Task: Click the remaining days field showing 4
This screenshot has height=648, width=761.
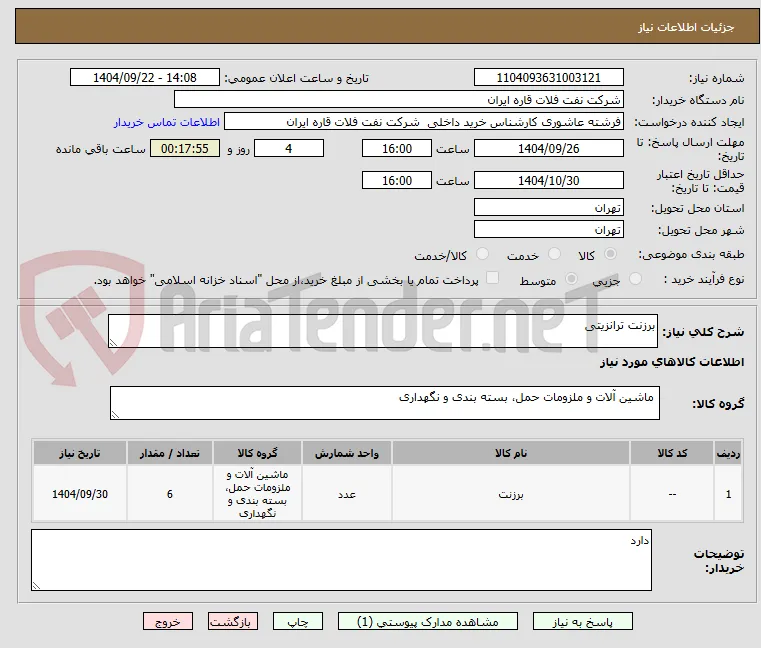Action: (289, 148)
